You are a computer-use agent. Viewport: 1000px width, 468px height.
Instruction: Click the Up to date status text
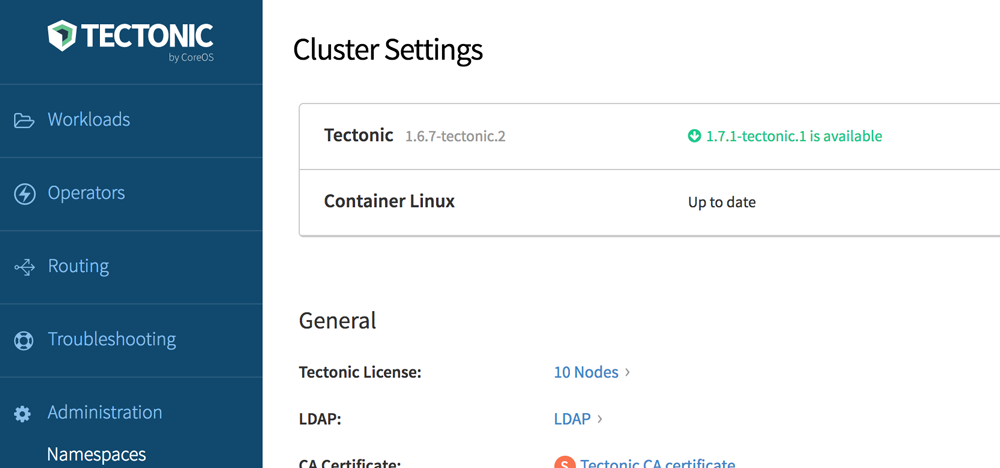722,203
